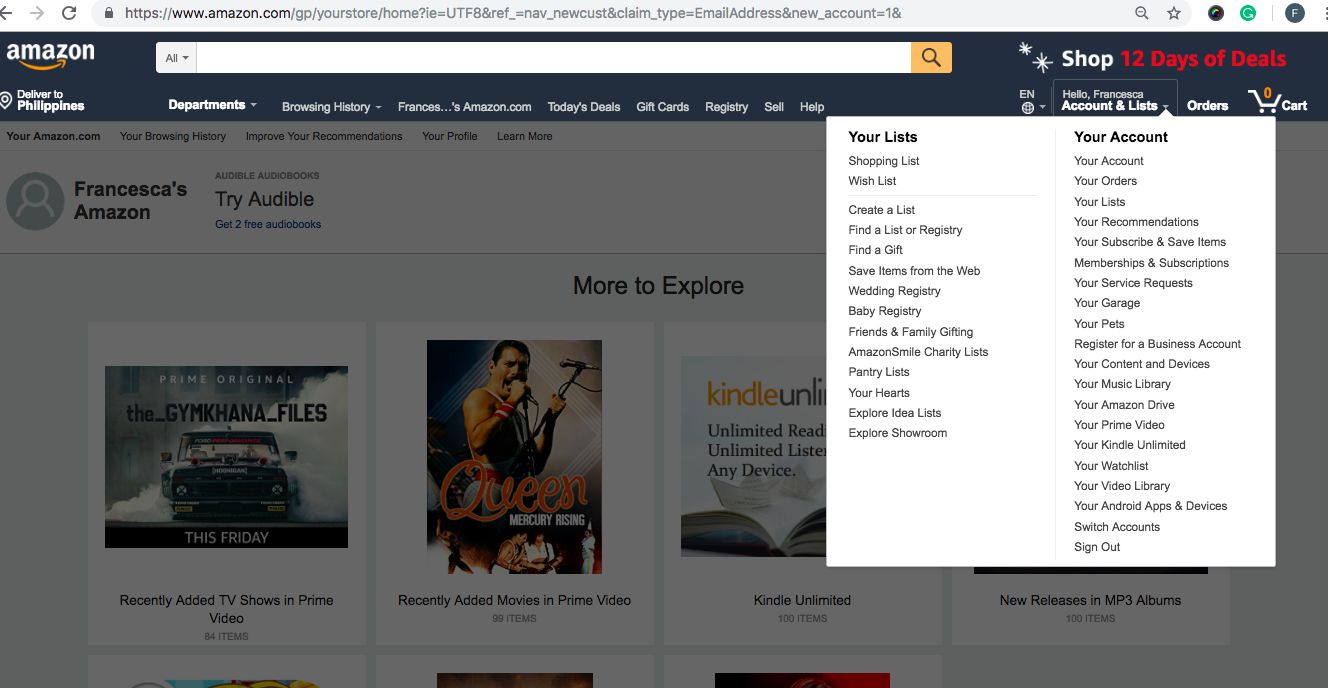Bookmark this page with the star icon

click(1174, 13)
